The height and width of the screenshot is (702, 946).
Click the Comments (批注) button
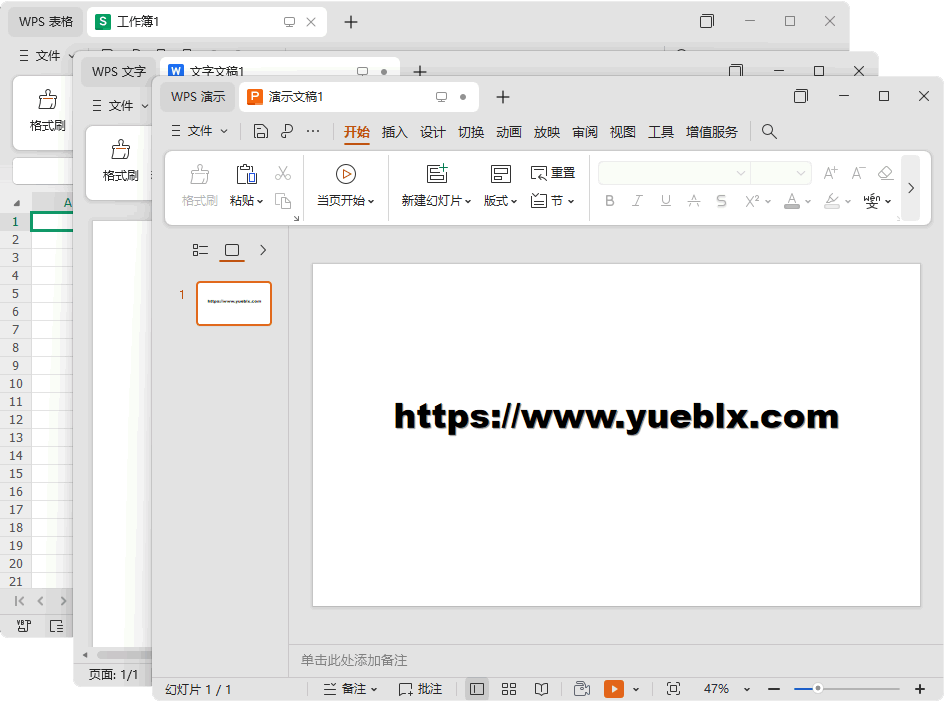coord(420,689)
